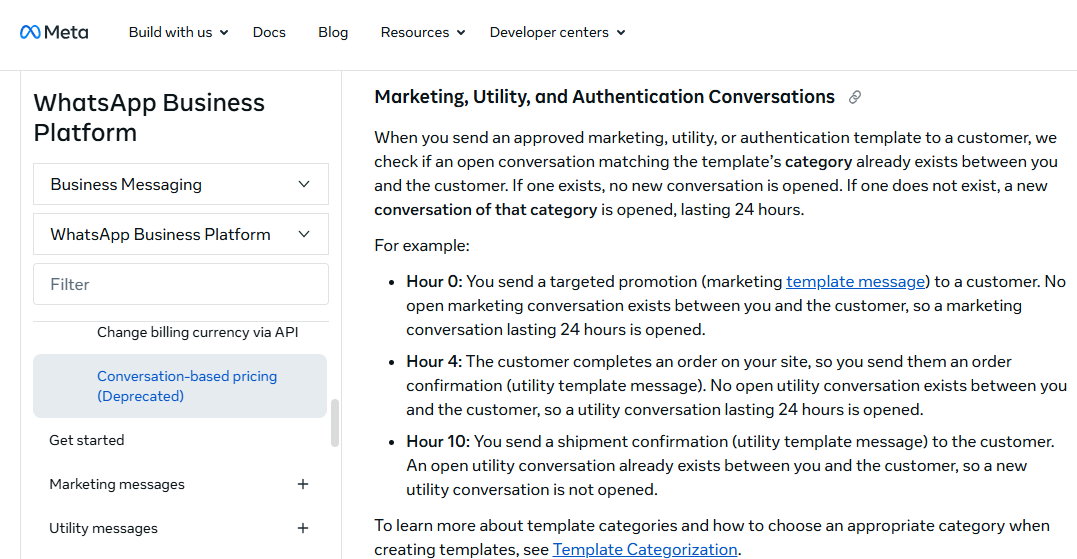Screen dimensions: 1077x559
Task: Select Conversation-based pricing (Deprecated) item
Action: 180,386
